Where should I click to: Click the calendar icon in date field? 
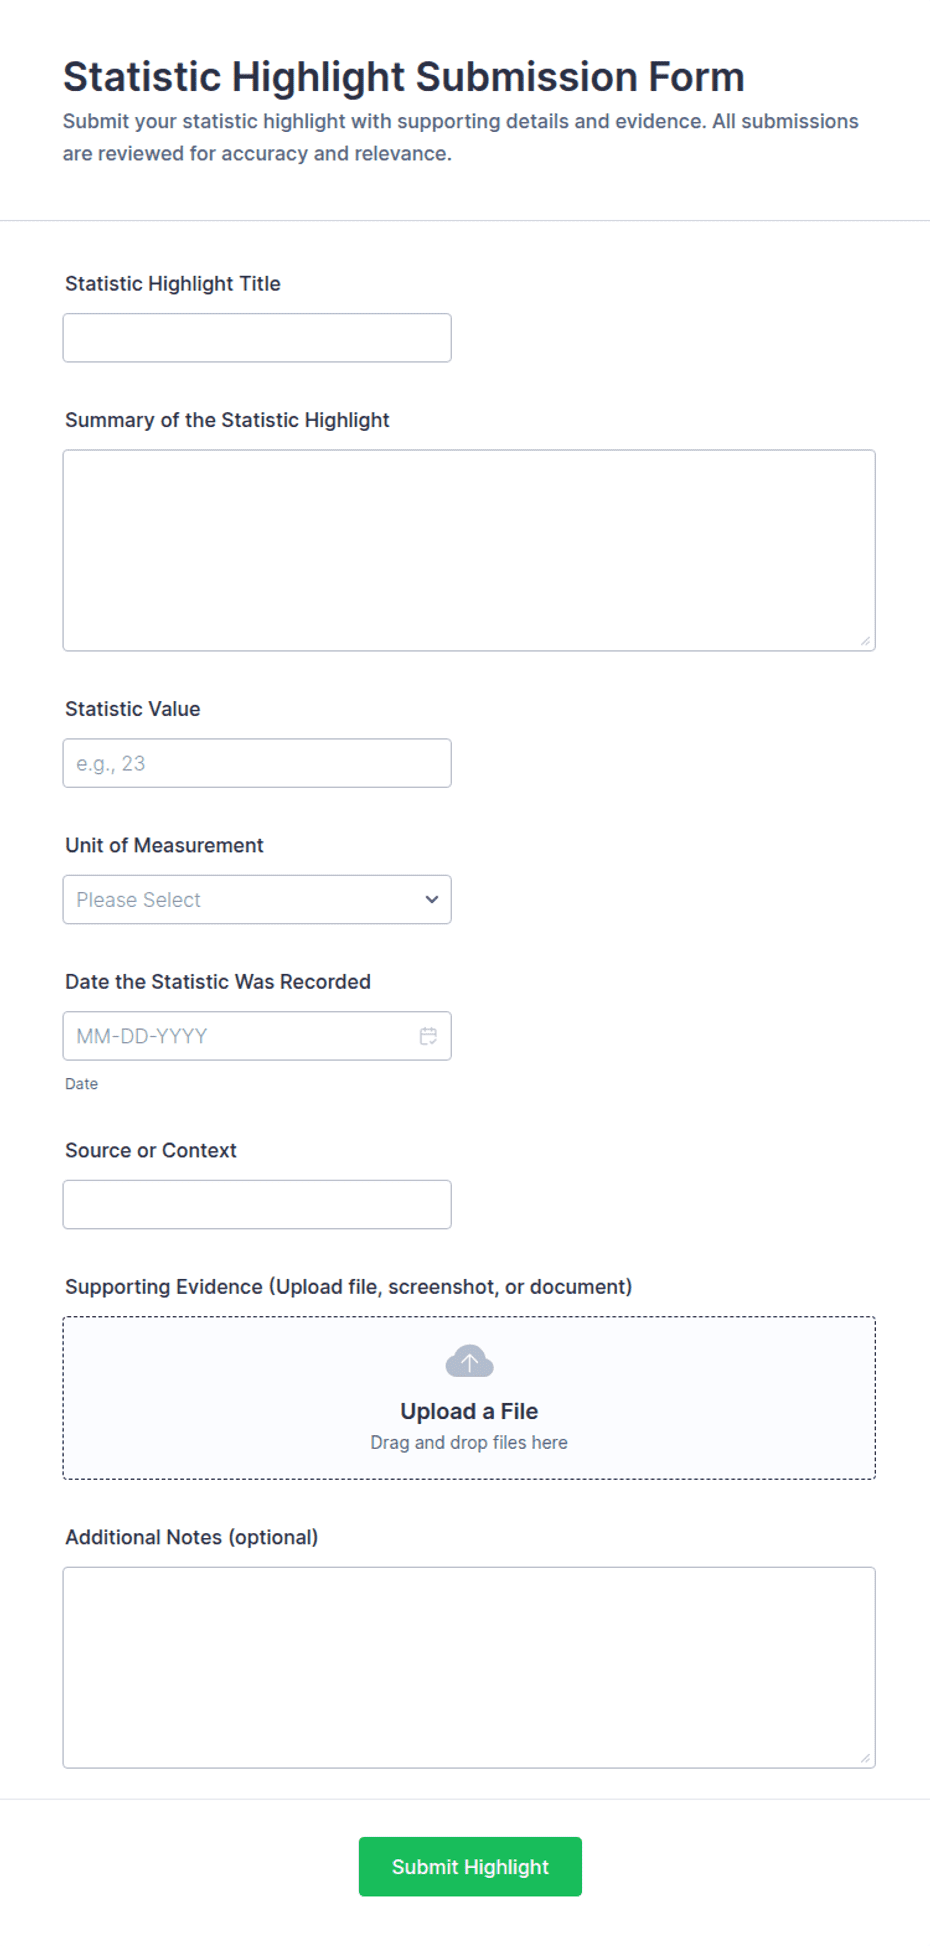point(428,1036)
